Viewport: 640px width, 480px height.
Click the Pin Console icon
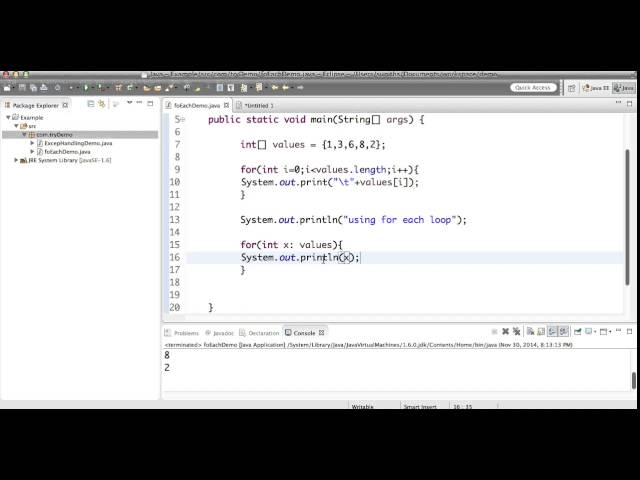point(577,331)
